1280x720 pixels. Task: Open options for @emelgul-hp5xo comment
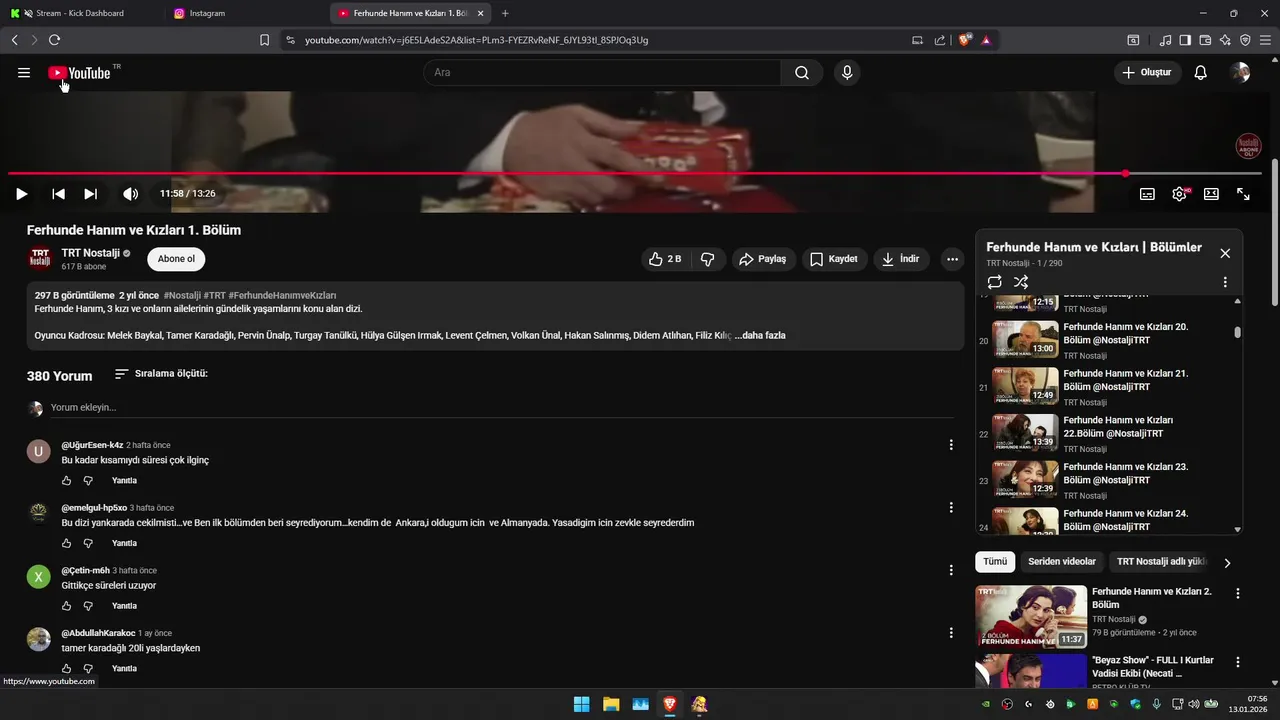[x=951, y=508]
